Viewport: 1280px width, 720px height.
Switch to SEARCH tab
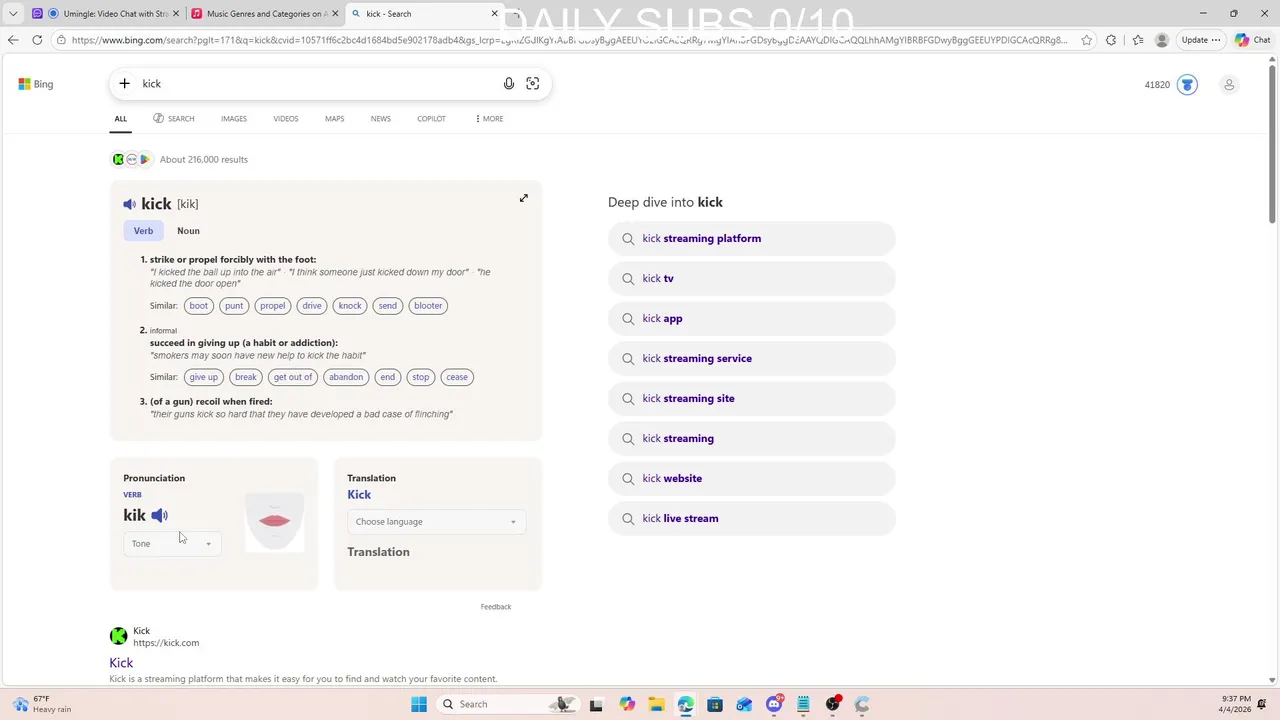point(174,119)
